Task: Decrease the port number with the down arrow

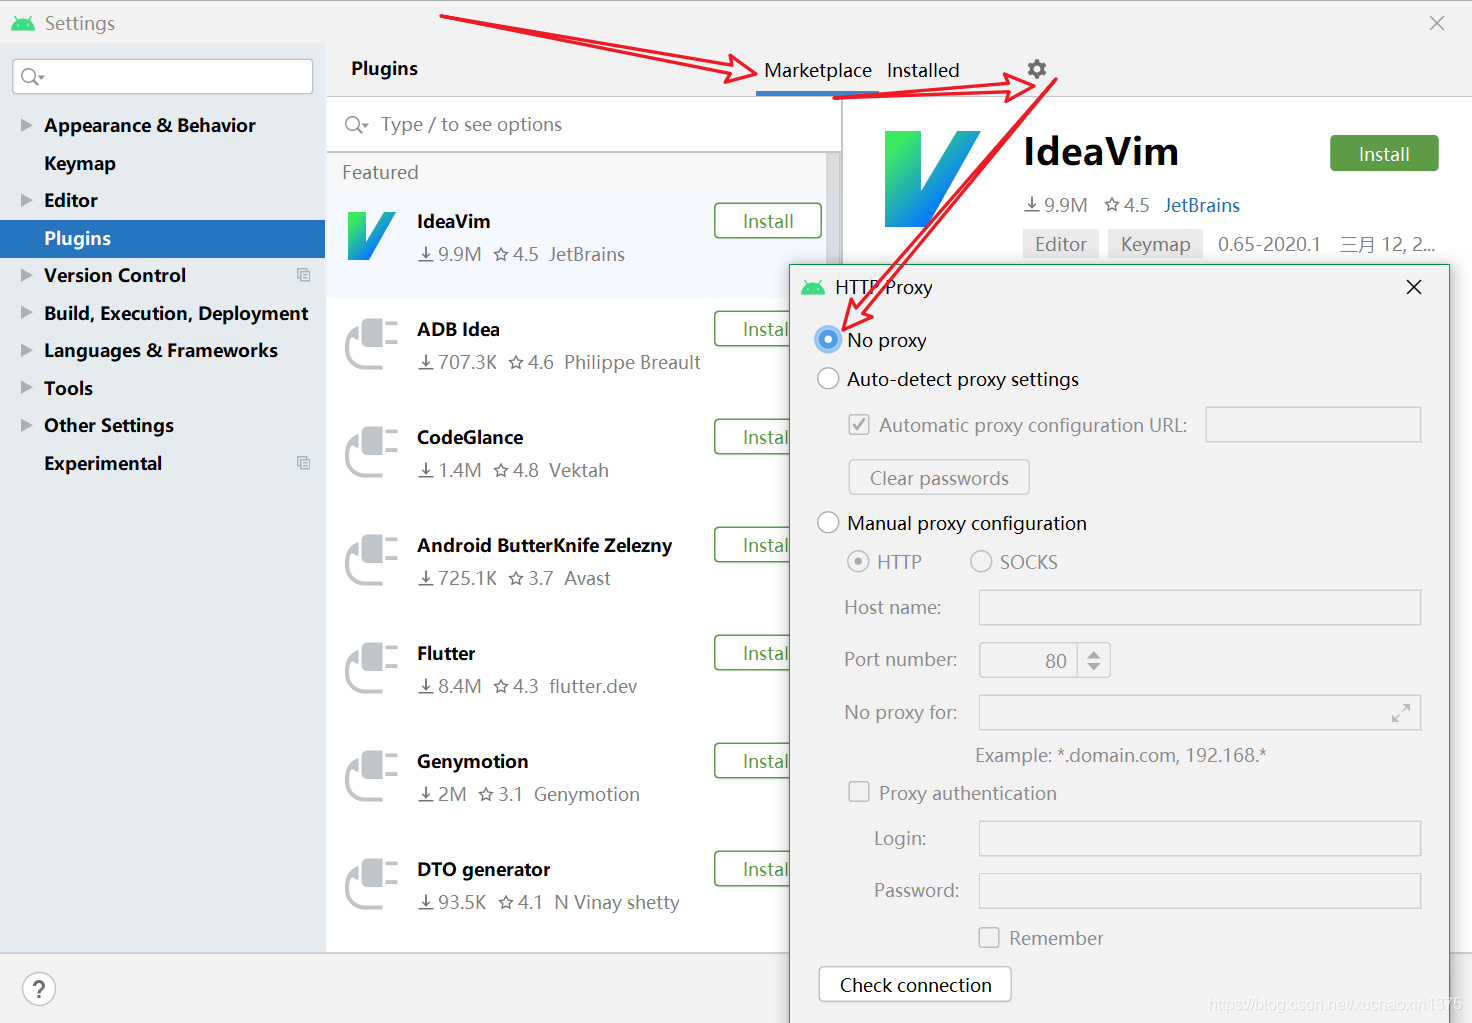Action: [1094, 667]
